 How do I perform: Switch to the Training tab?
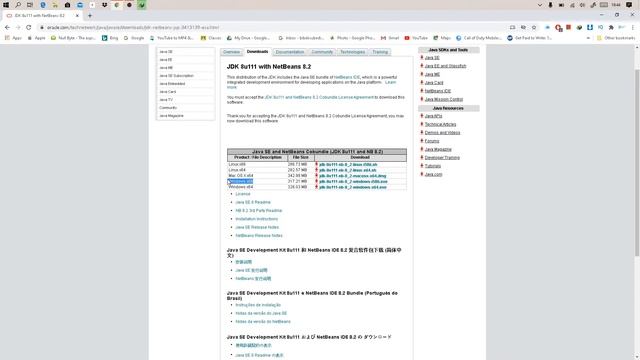380,52
